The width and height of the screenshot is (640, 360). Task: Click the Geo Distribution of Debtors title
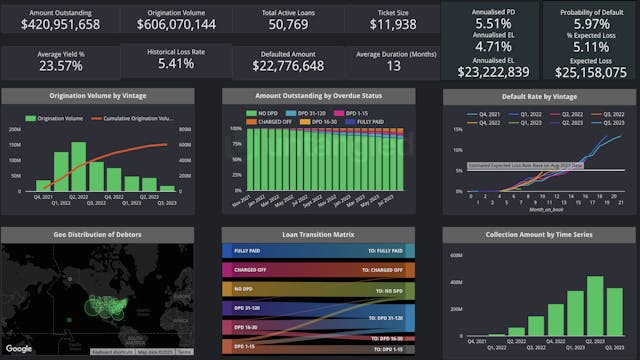click(x=97, y=235)
